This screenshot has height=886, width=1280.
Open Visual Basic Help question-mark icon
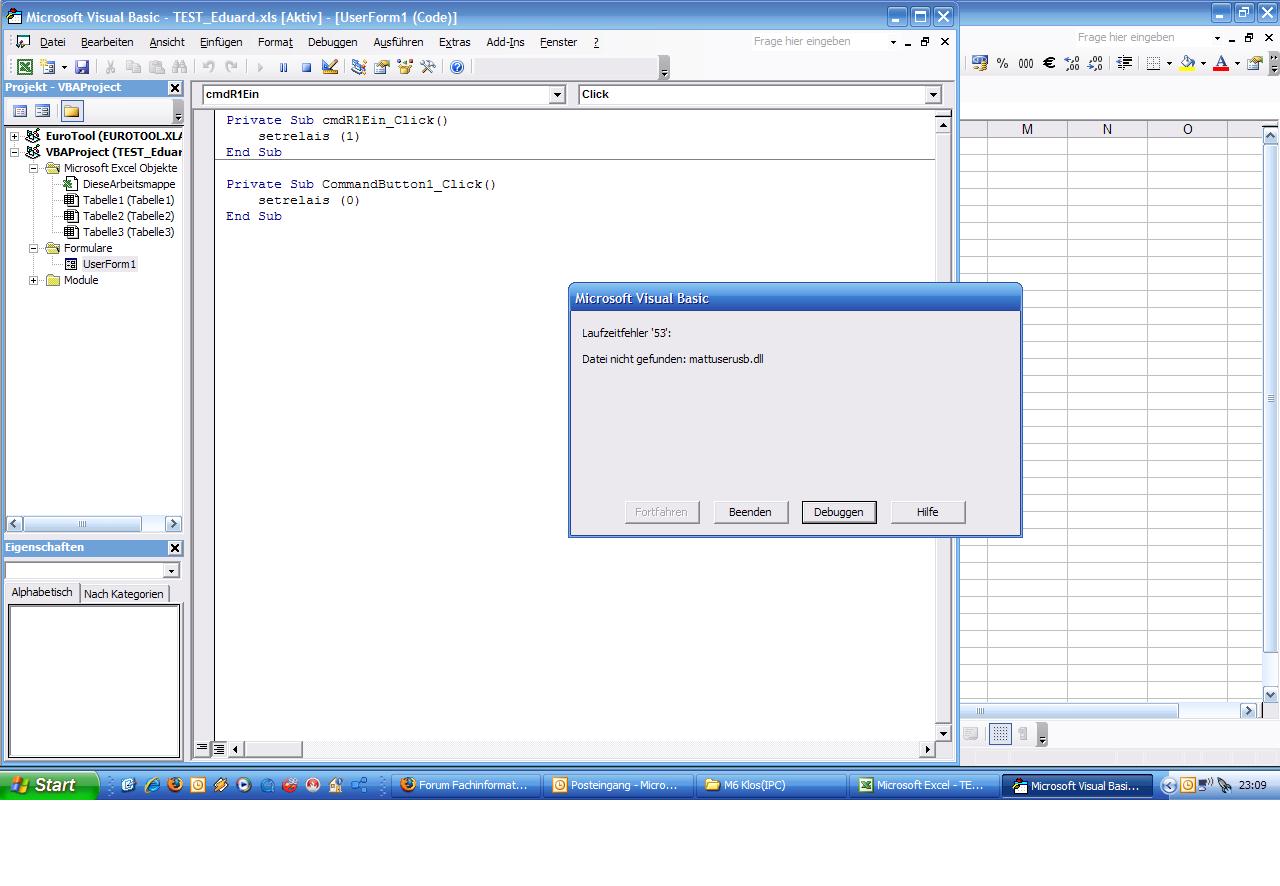pyautogui.click(x=457, y=67)
